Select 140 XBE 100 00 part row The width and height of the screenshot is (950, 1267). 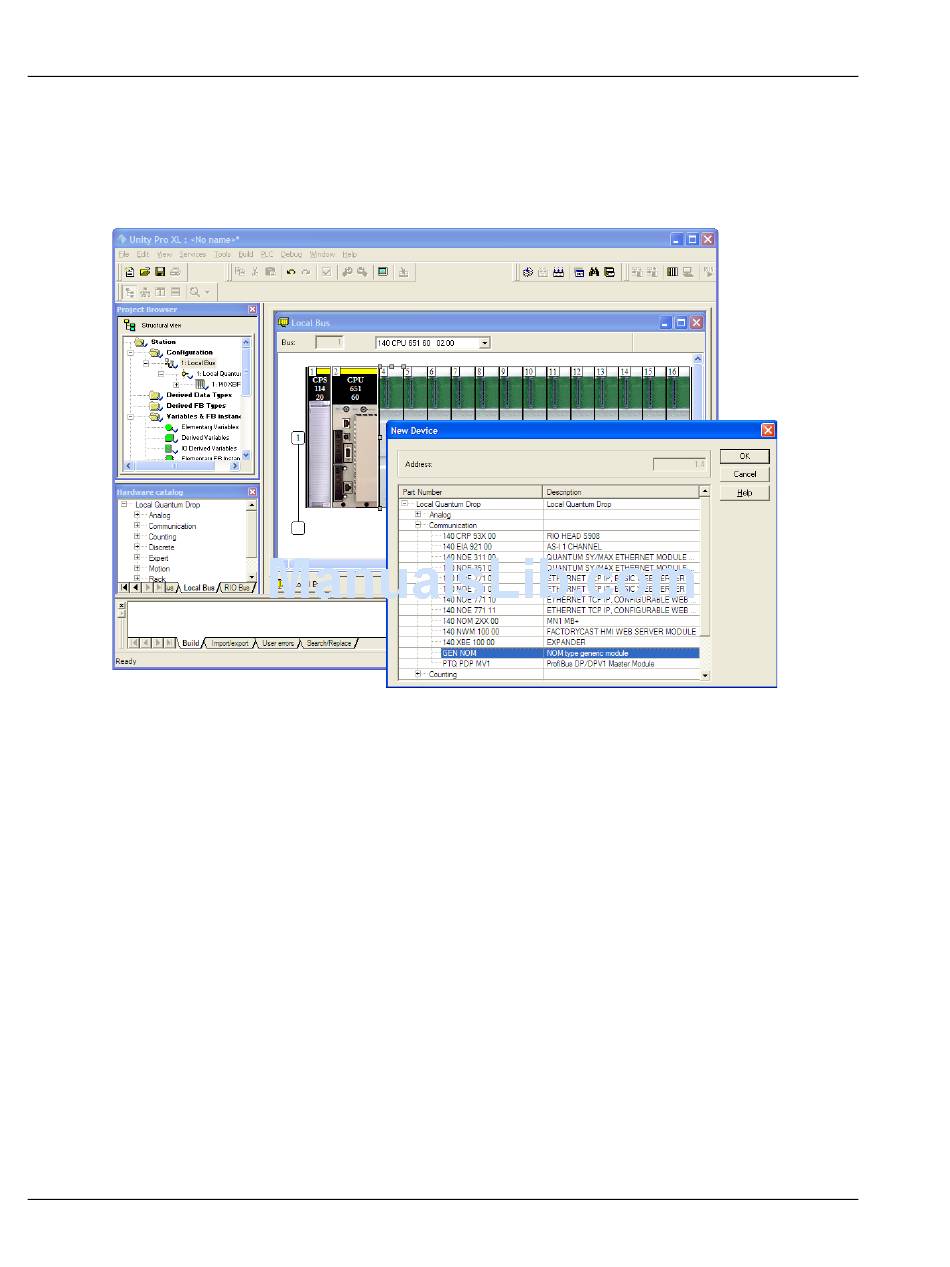(x=548, y=642)
